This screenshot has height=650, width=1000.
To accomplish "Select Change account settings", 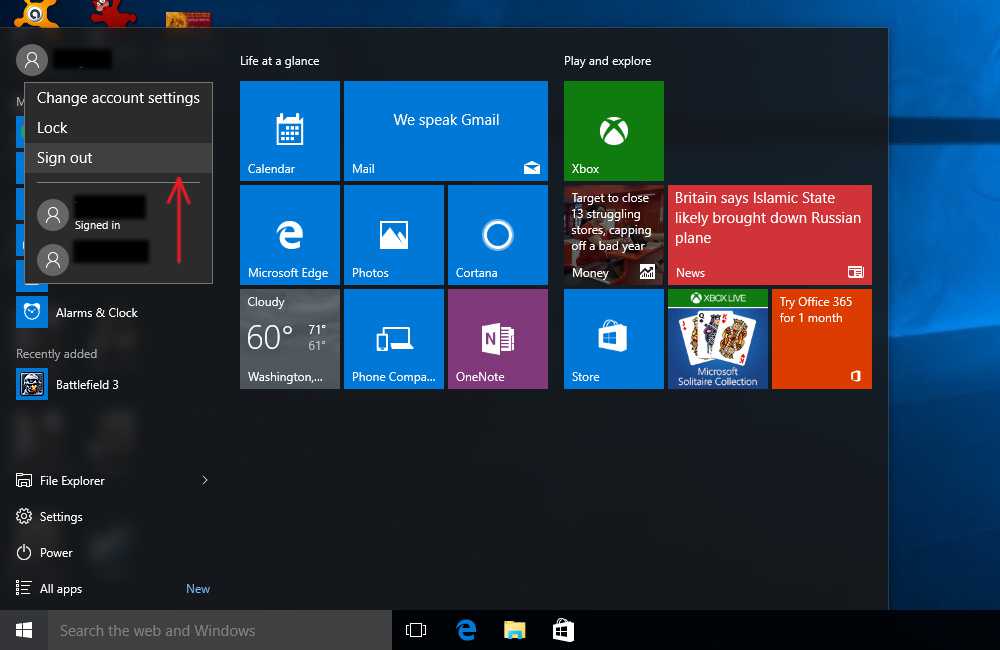I will coord(118,98).
